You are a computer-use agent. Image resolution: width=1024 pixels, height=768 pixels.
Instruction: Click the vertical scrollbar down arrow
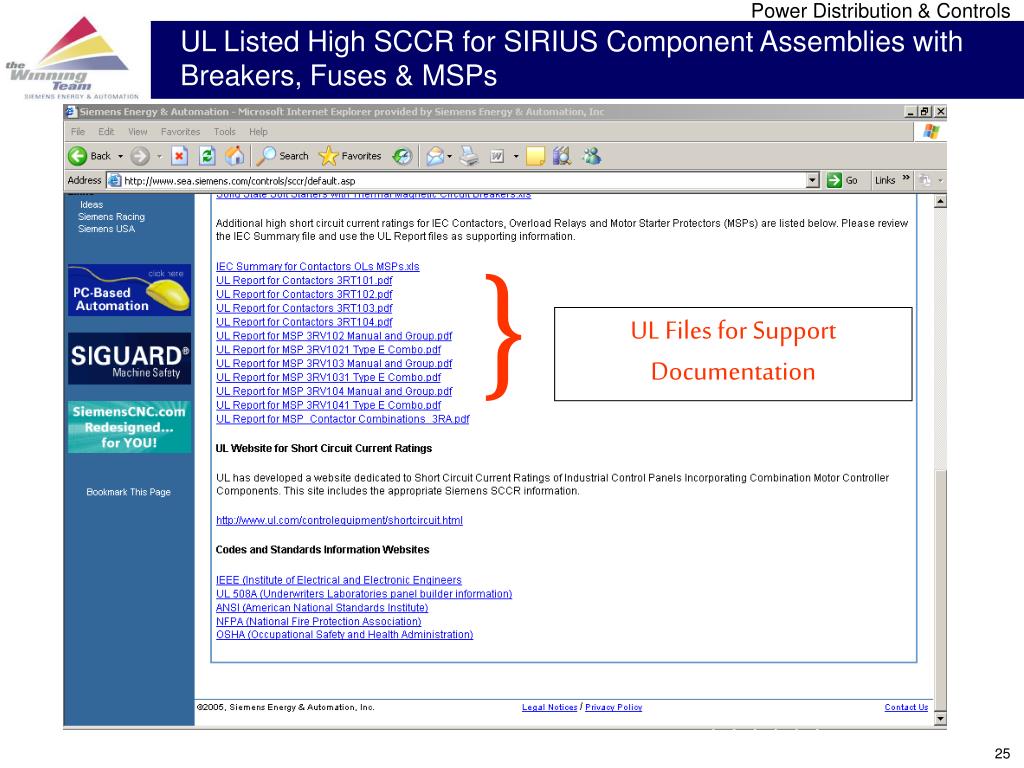pos(940,719)
